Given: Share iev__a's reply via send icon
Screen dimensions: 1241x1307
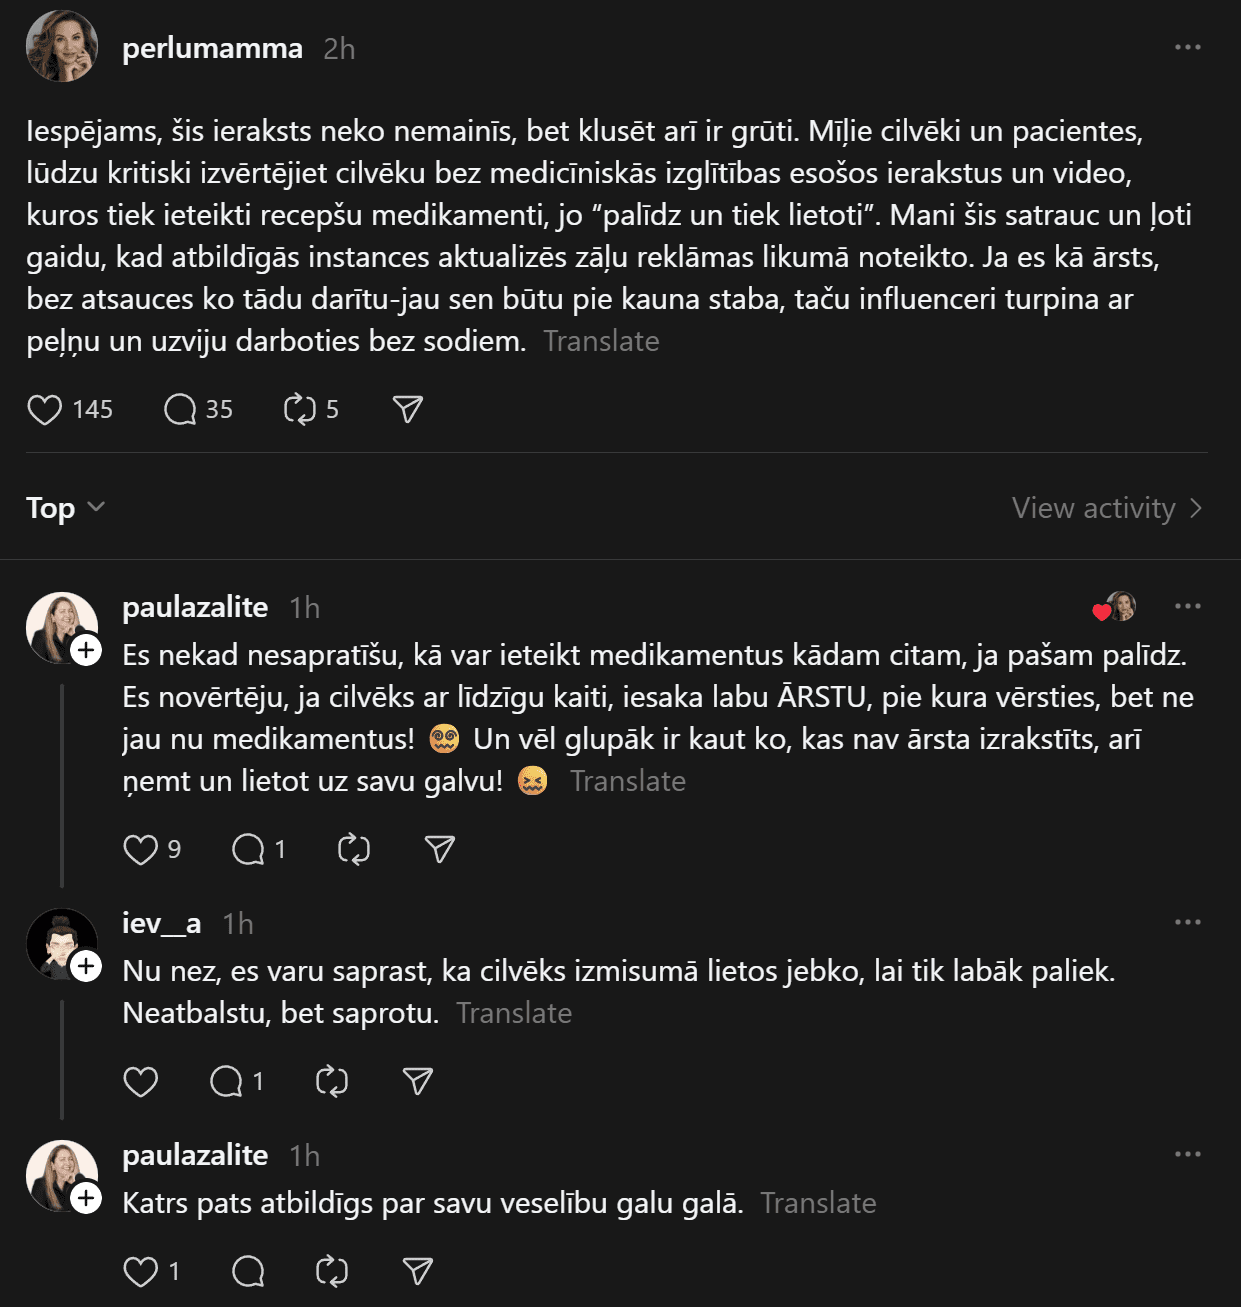Looking at the screenshot, I should coord(418,1081).
